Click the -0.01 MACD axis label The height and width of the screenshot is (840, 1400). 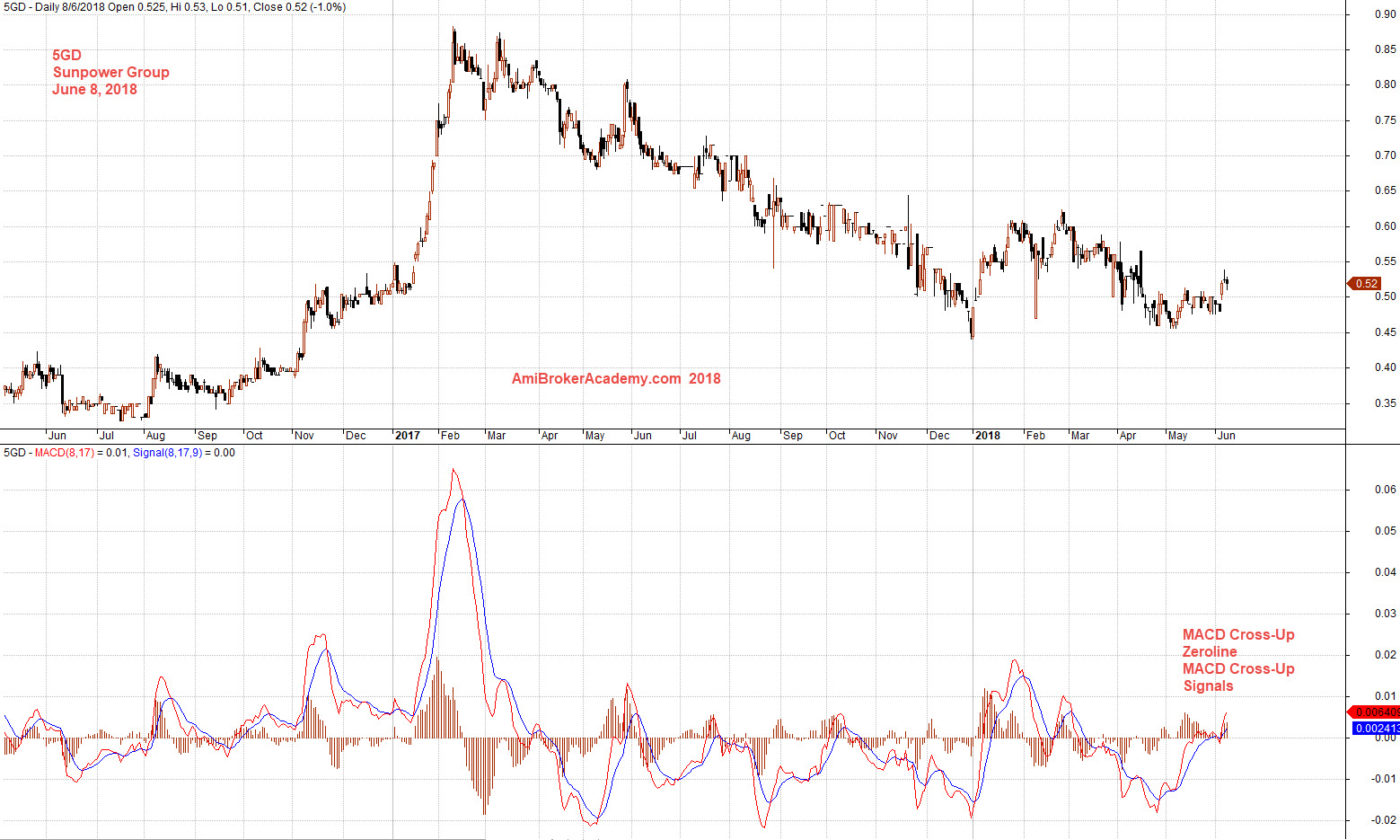pyautogui.click(x=1383, y=779)
